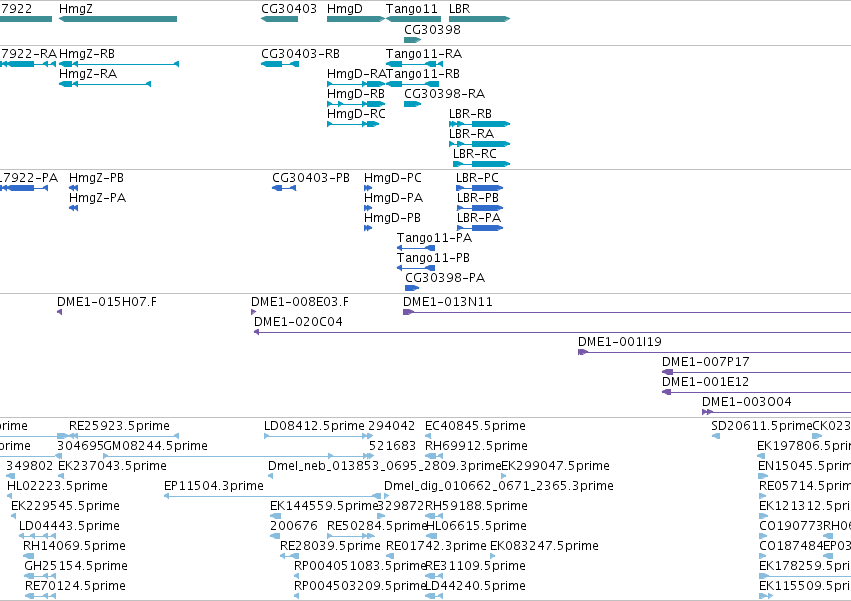This screenshot has width=851, height=601.
Task: Click the LBR-PB protein label
Action: click(x=478, y=198)
